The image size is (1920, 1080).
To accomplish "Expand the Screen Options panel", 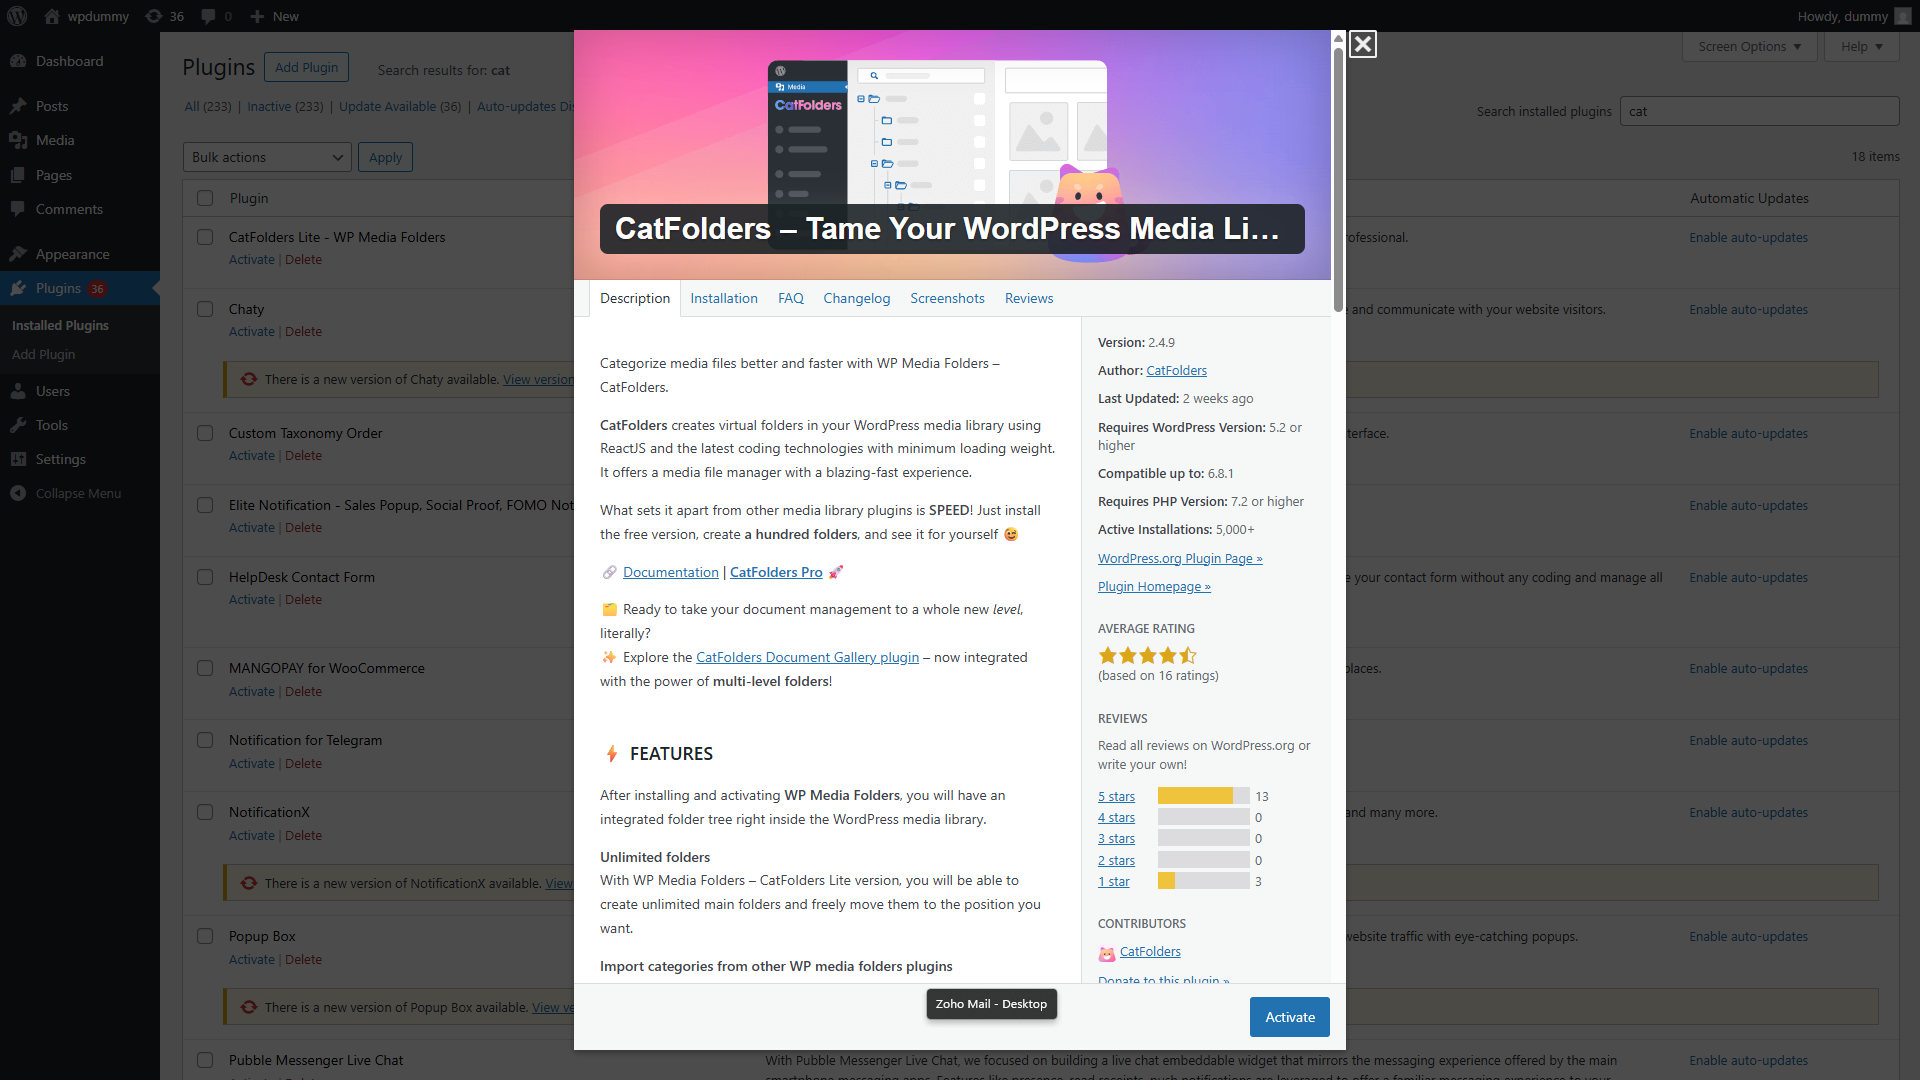I will 1750,46.
